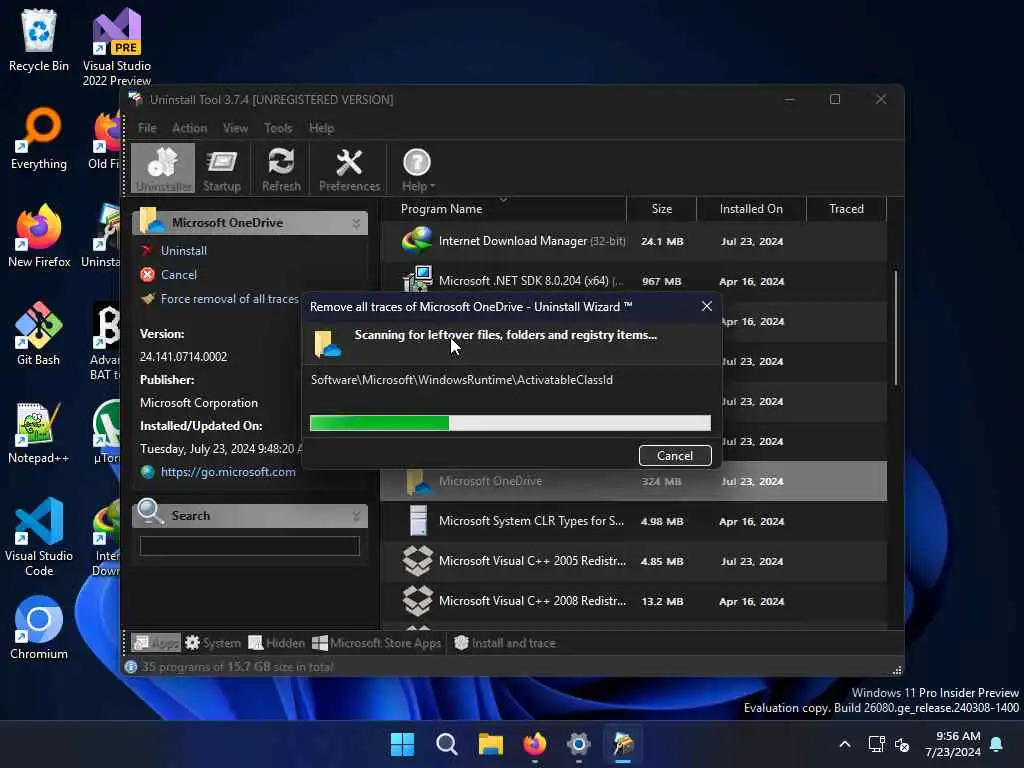Select Microsoft Visual C++ 2005 Redistributable row
The height and width of the screenshot is (768, 1024).
tap(633, 561)
